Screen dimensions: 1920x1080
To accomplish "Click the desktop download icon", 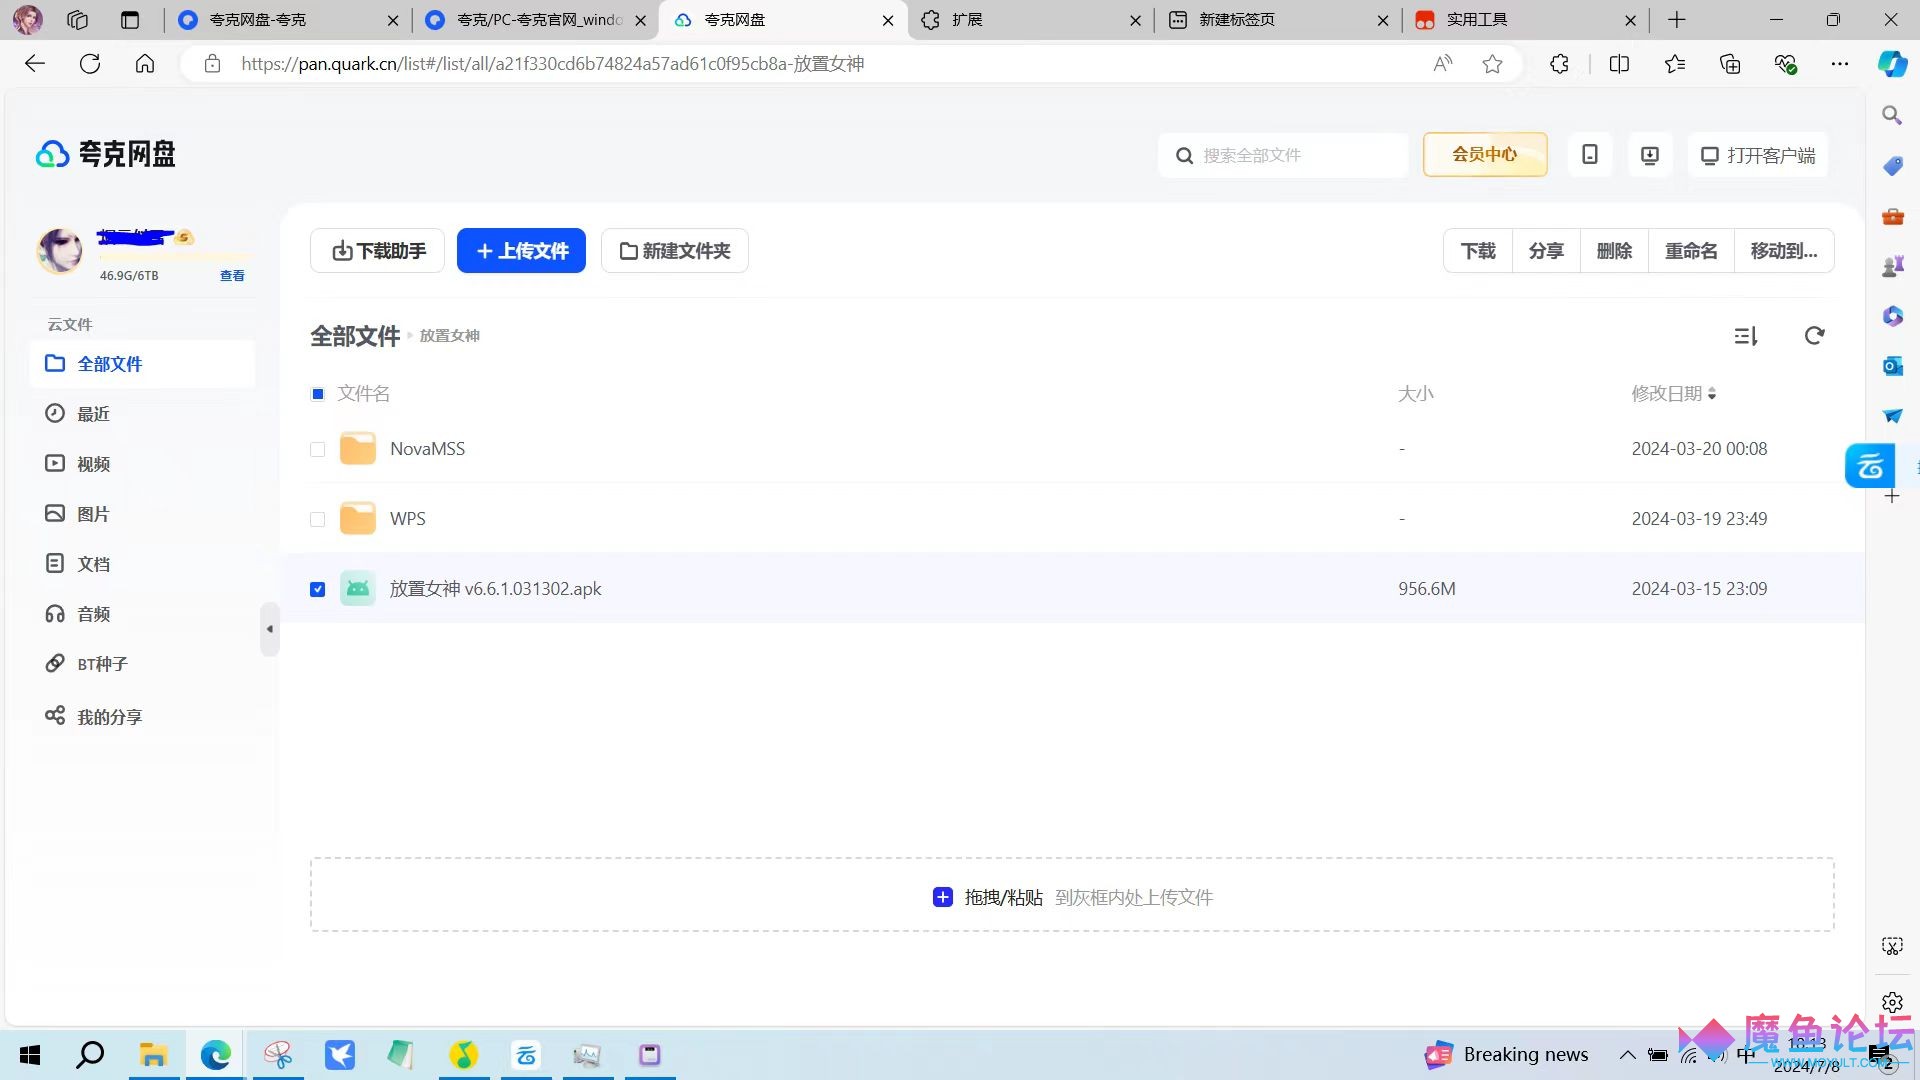I will tap(1650, 155).
